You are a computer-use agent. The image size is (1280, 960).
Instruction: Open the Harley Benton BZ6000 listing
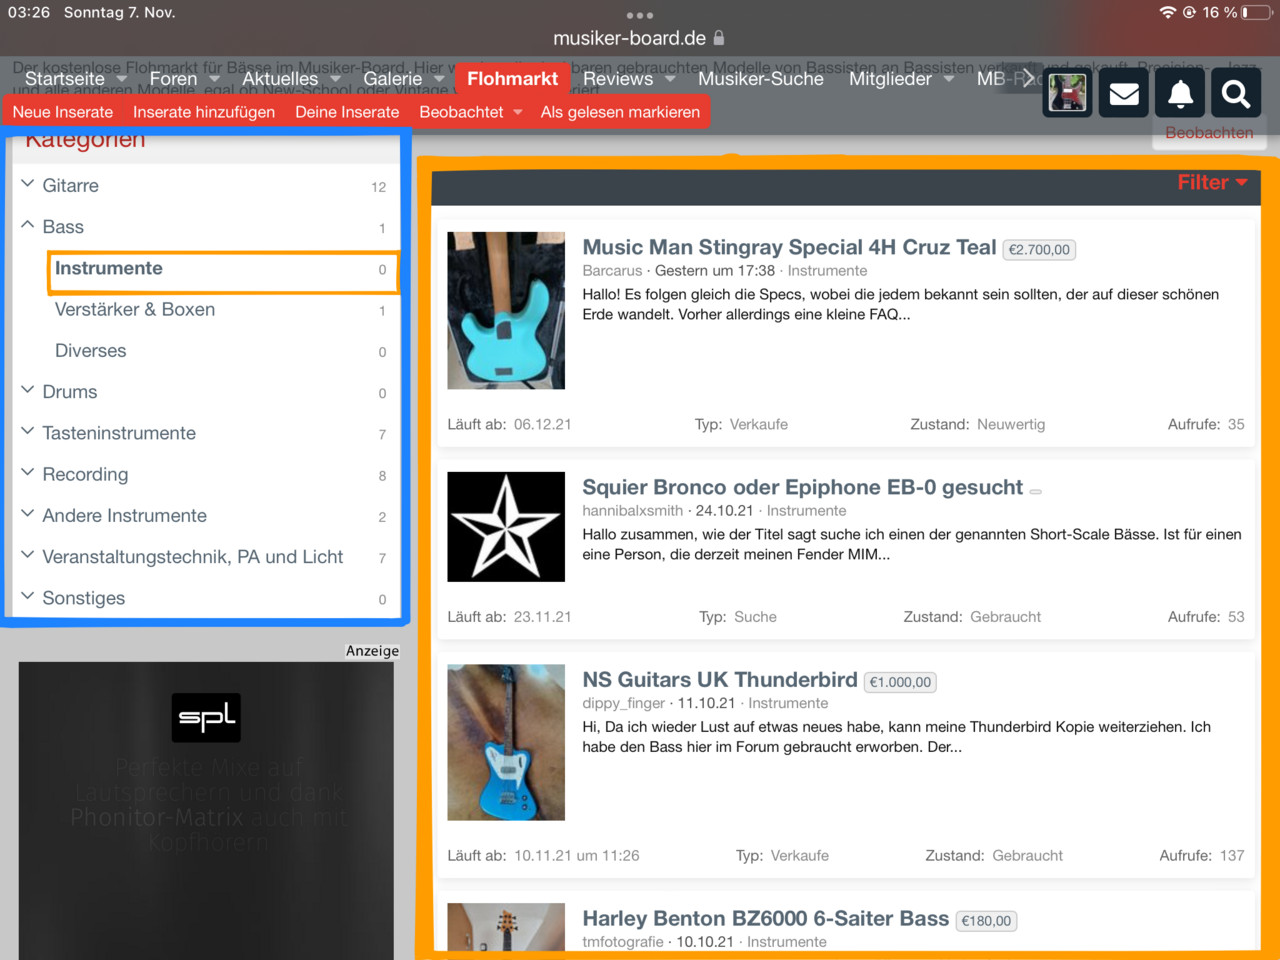[766, 918]
